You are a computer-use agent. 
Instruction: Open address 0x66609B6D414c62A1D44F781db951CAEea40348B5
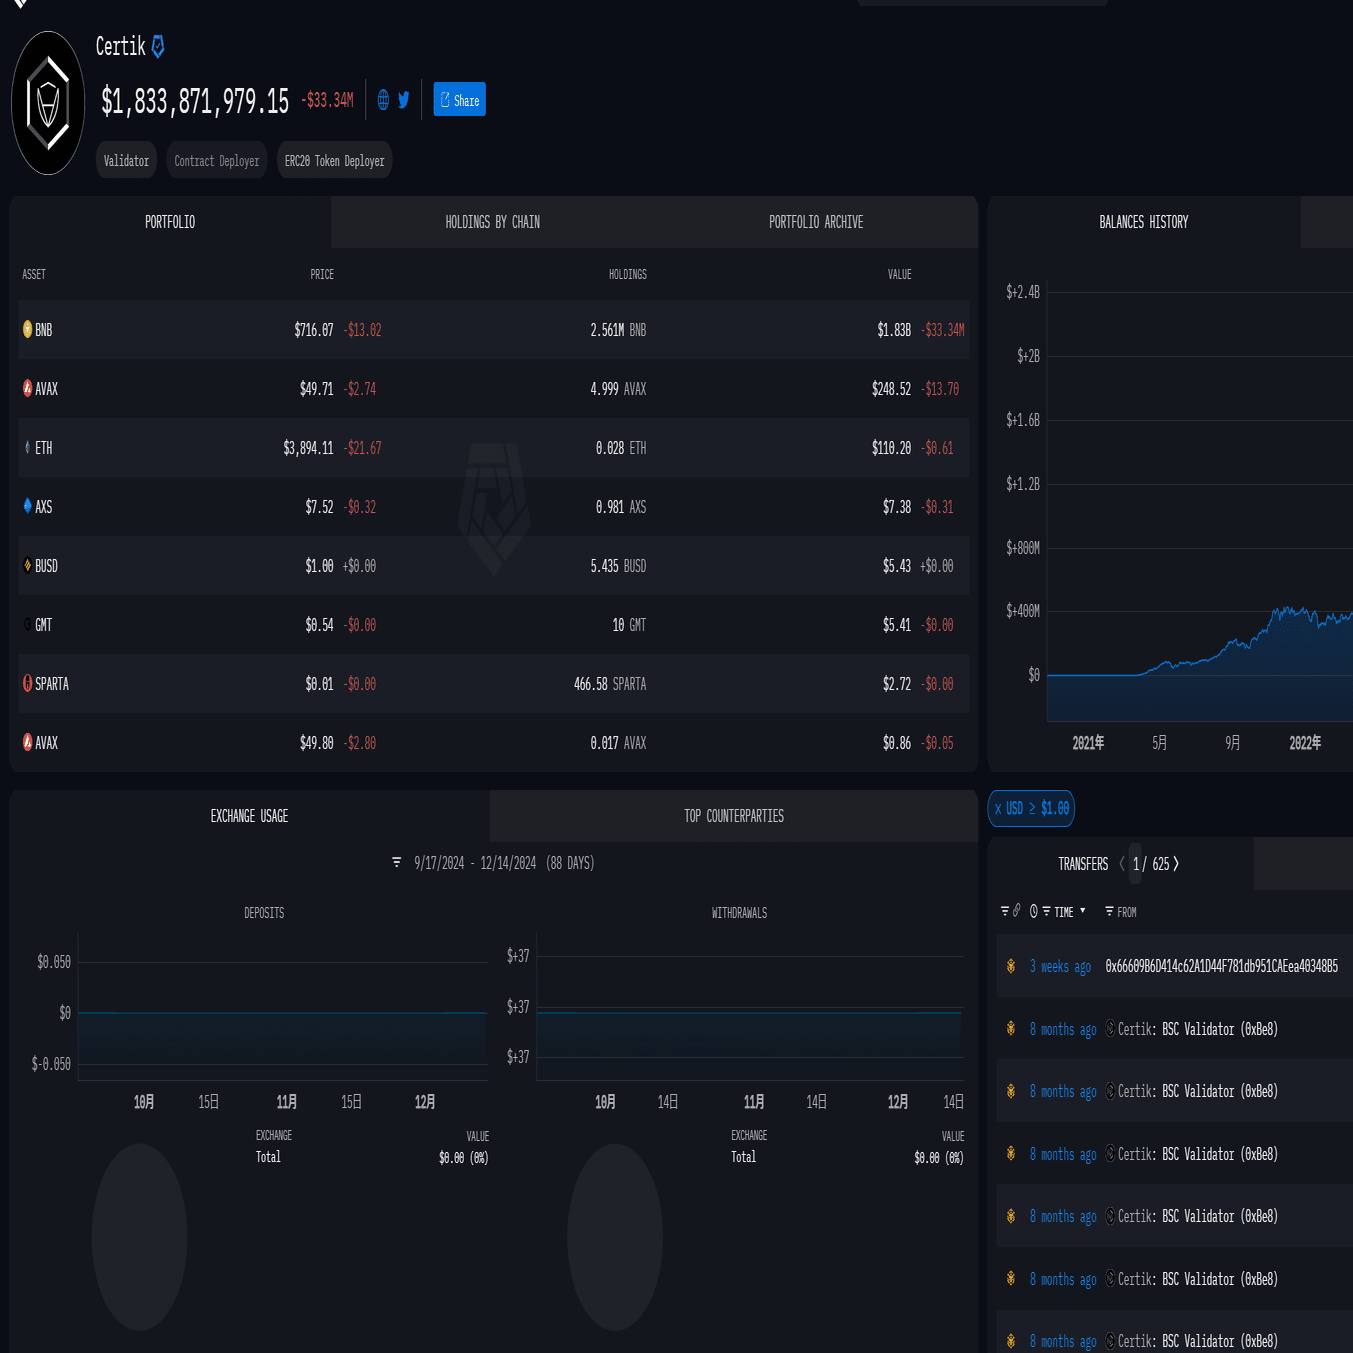tap(1221, 966)
